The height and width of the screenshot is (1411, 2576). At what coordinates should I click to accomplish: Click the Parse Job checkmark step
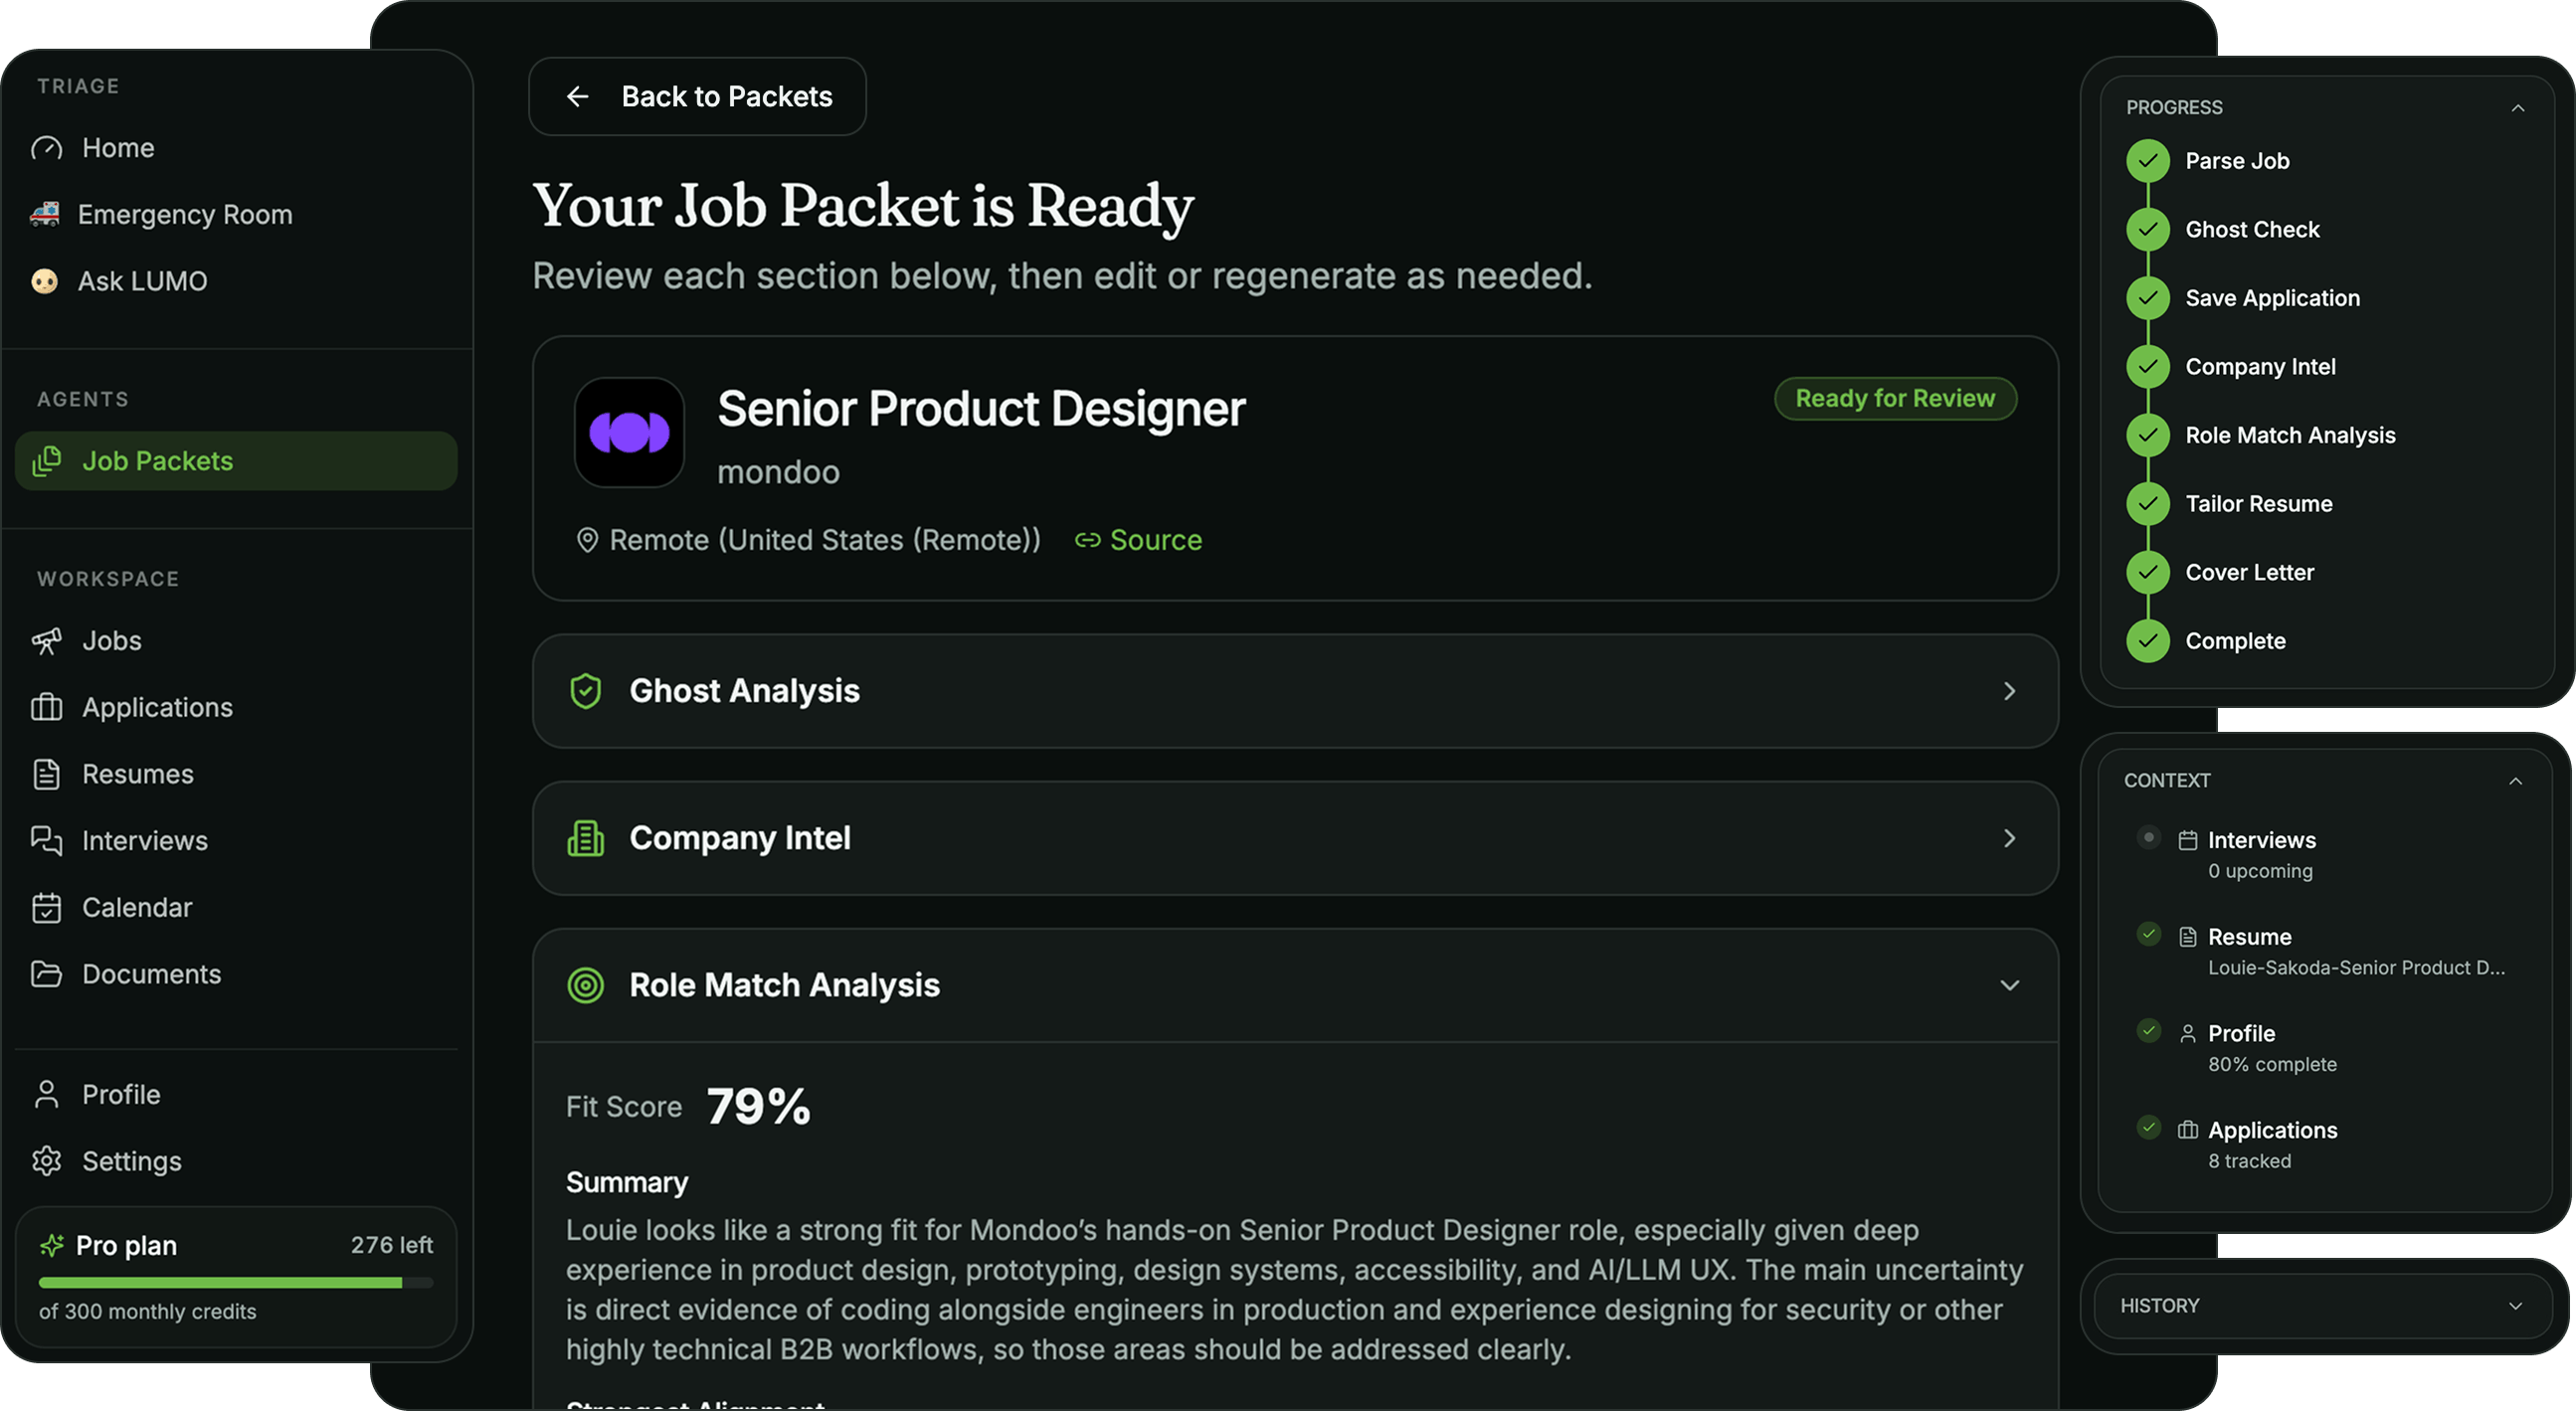click(x=2148, y=161)
